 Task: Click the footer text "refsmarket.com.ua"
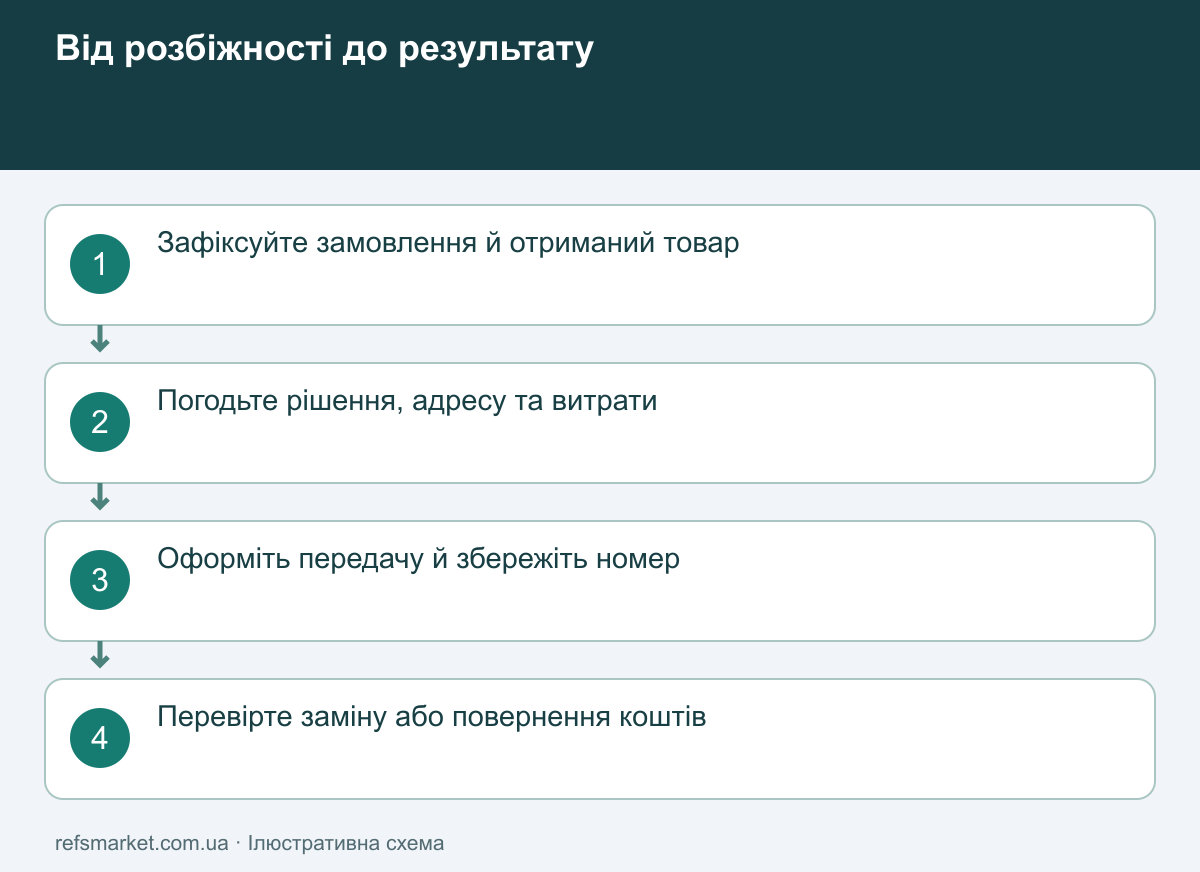tap(142, 843)
